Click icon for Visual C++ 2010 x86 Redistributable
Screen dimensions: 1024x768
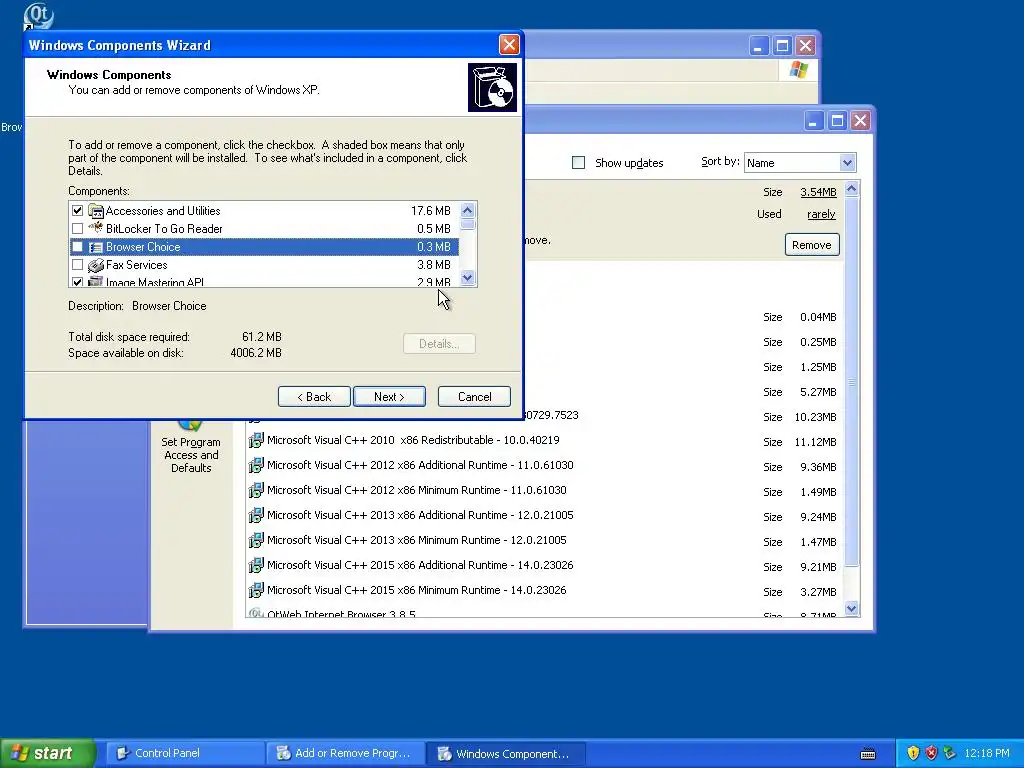(x=256, y=440)
